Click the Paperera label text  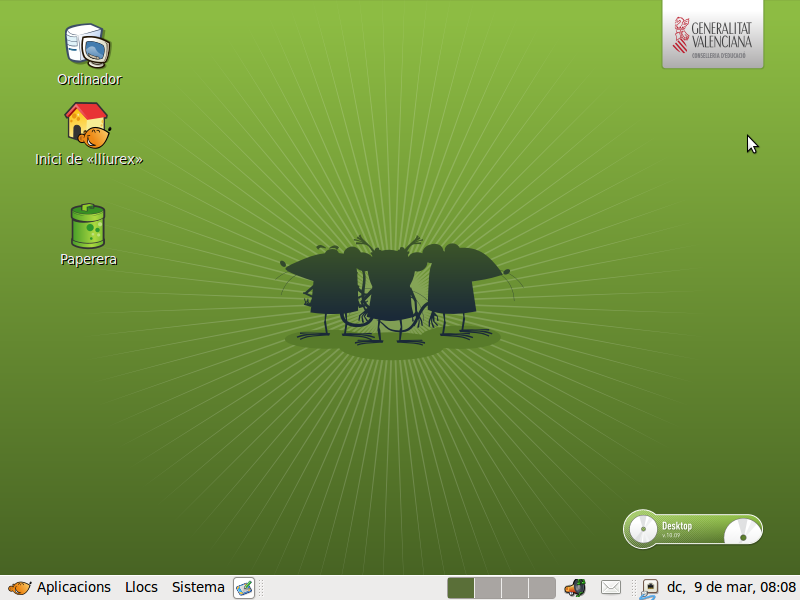(88, 260)
